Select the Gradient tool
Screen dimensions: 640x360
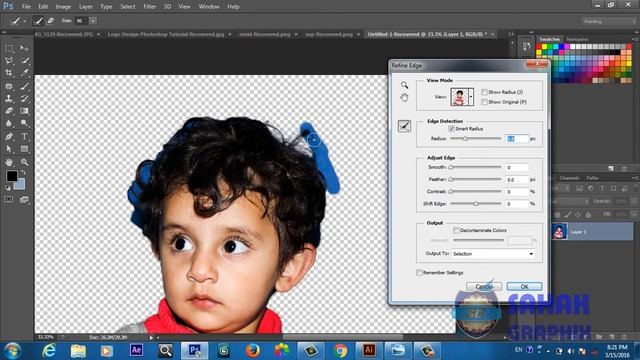pyautogui.click(x=24, y=111)
